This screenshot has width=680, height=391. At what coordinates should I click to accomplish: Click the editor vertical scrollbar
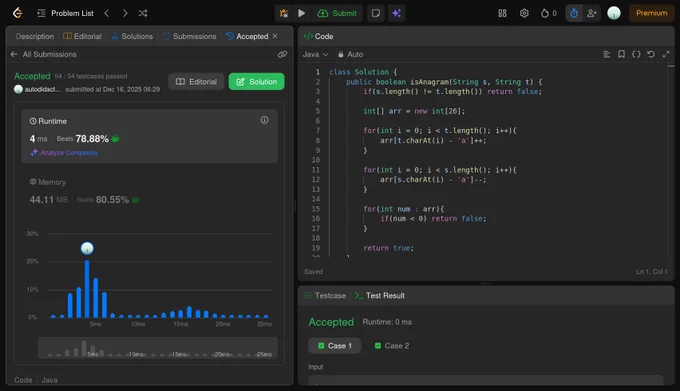coord(671,160)
